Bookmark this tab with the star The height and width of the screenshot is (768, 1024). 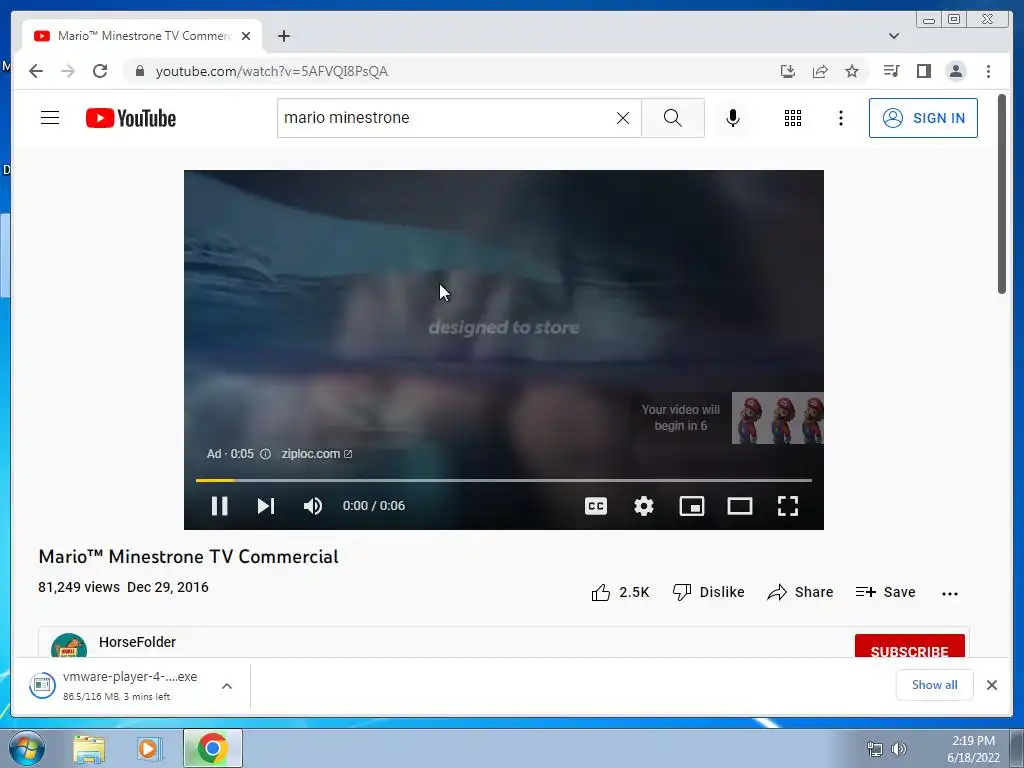[x=852, y=71]
